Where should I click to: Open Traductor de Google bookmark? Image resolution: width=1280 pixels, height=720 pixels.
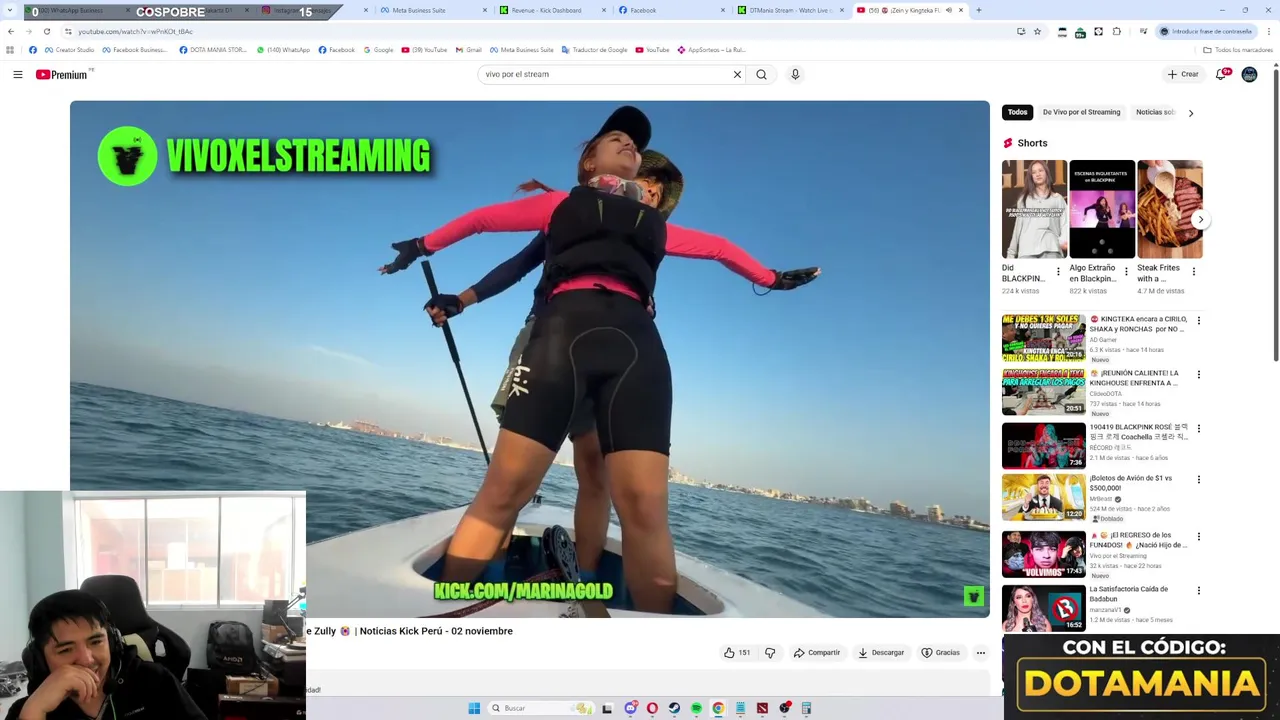[x=594, y=50]
